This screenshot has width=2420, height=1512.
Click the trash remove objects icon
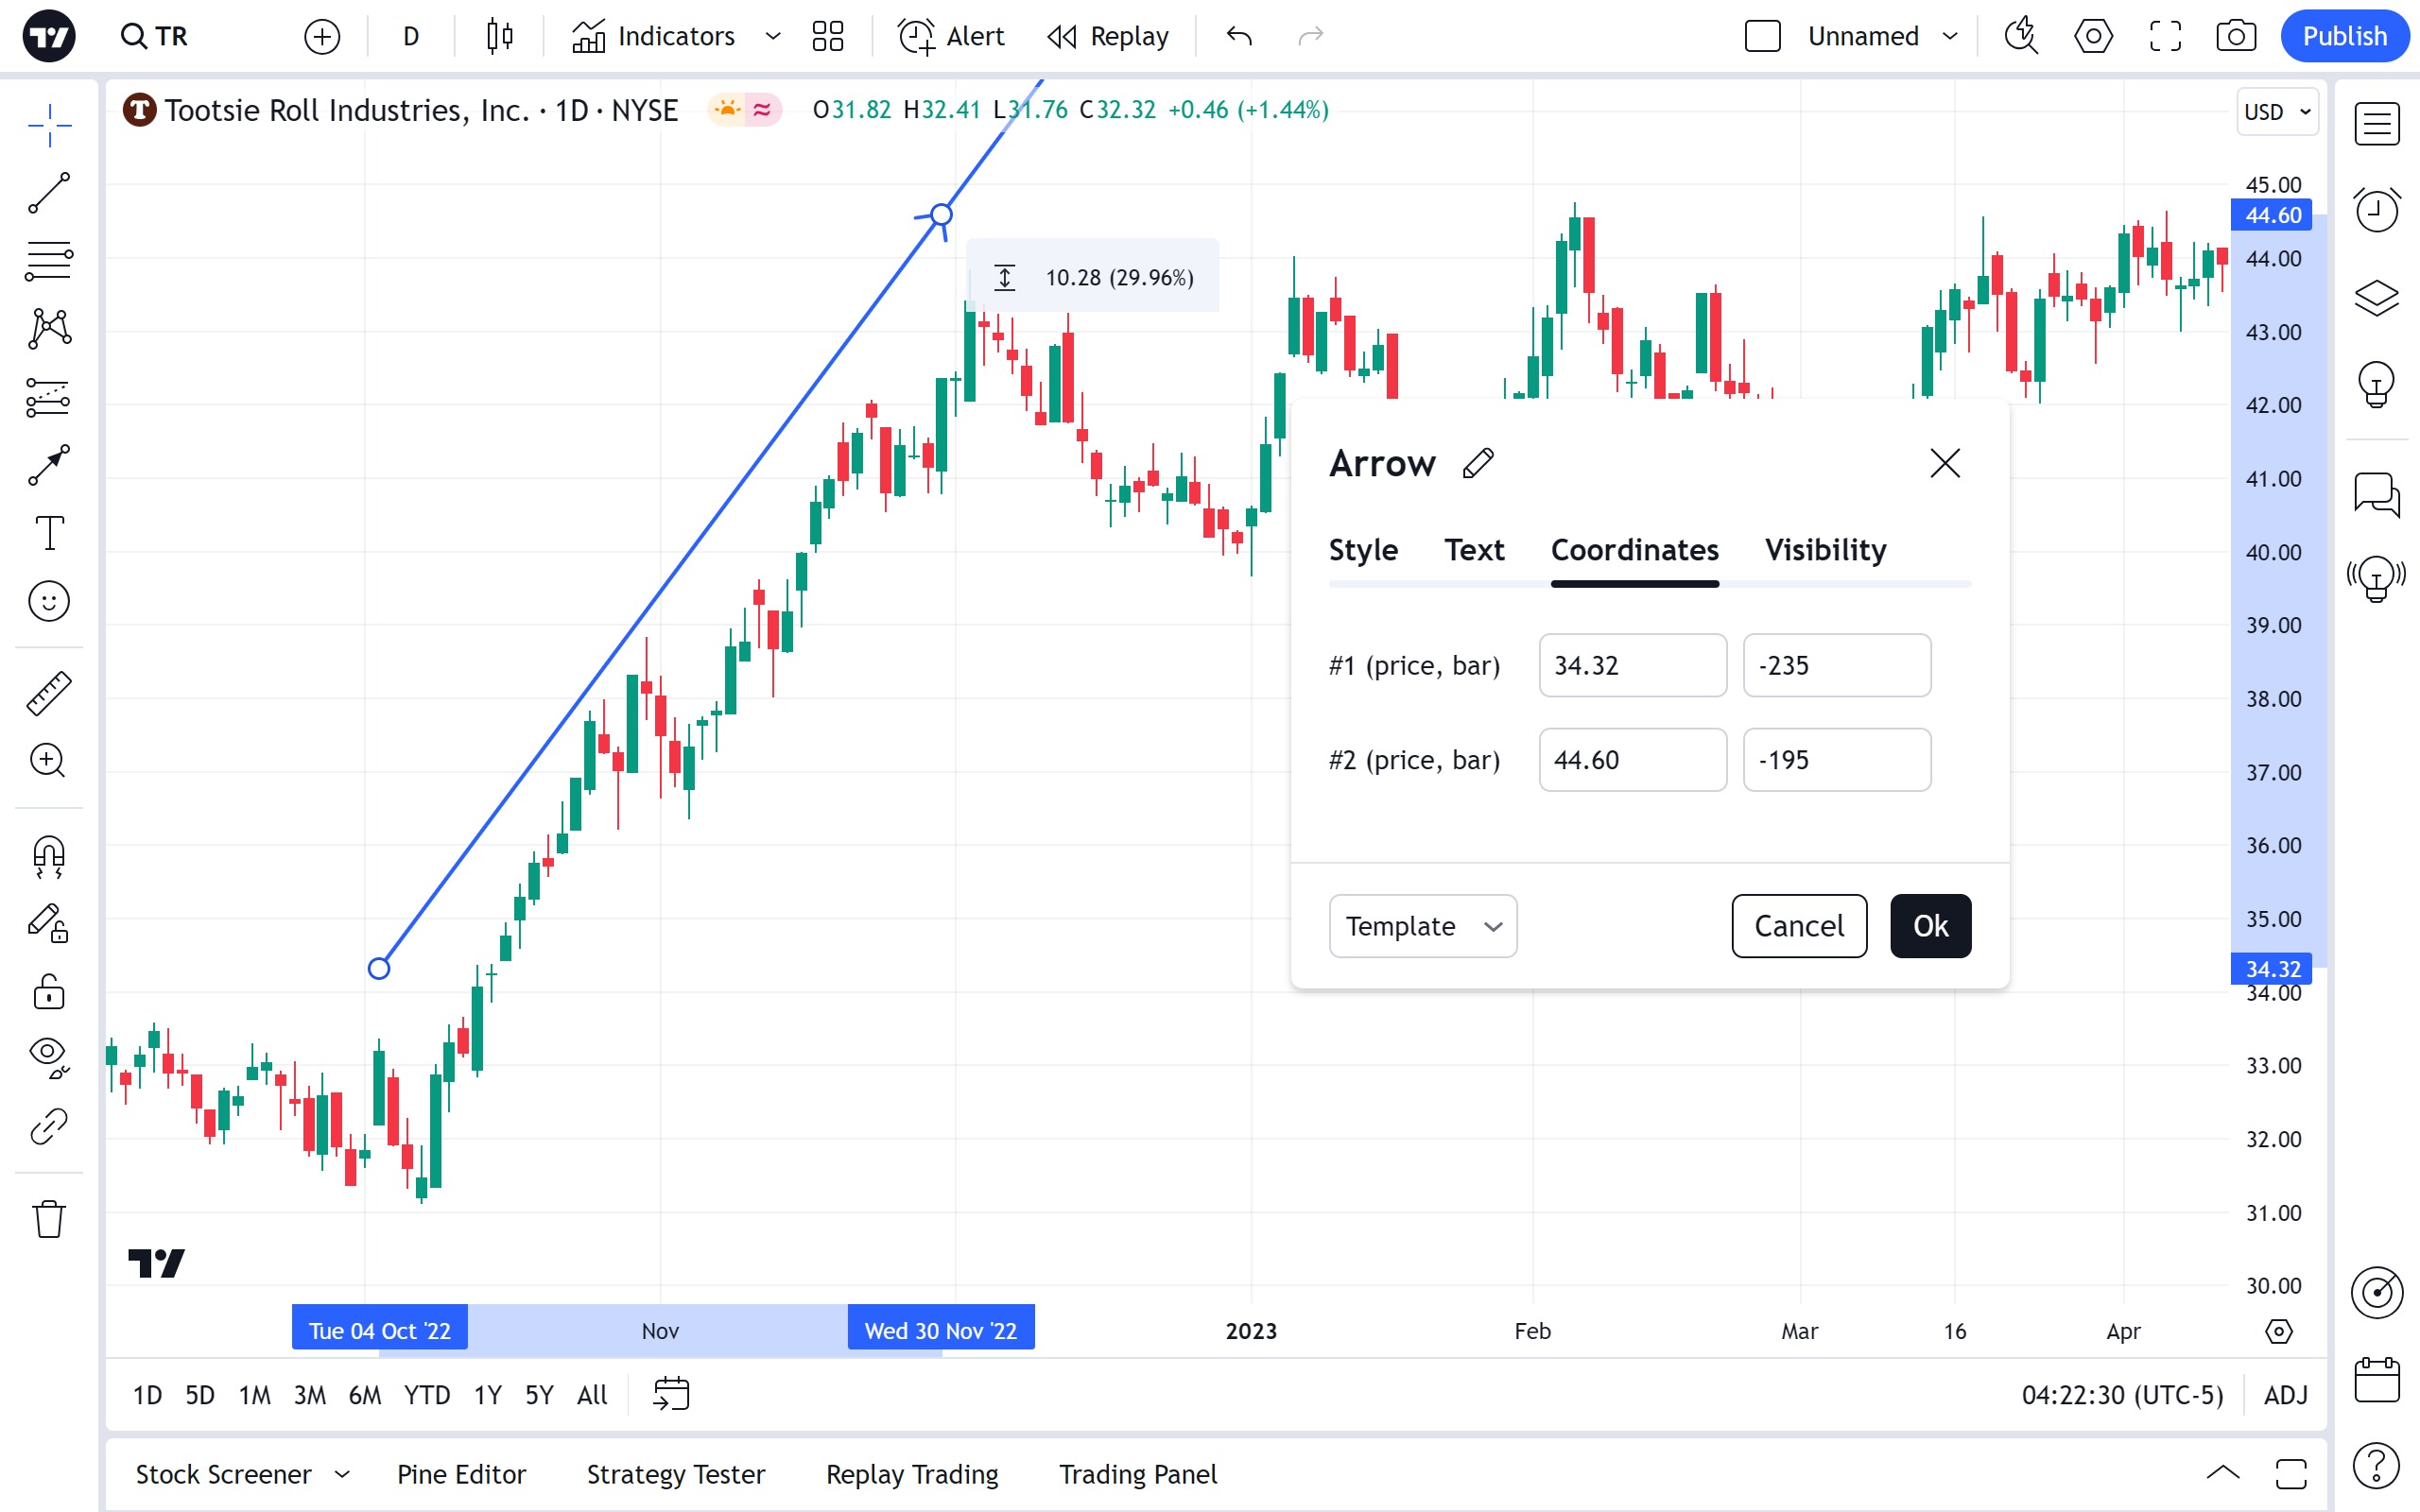click(49, 1219)
